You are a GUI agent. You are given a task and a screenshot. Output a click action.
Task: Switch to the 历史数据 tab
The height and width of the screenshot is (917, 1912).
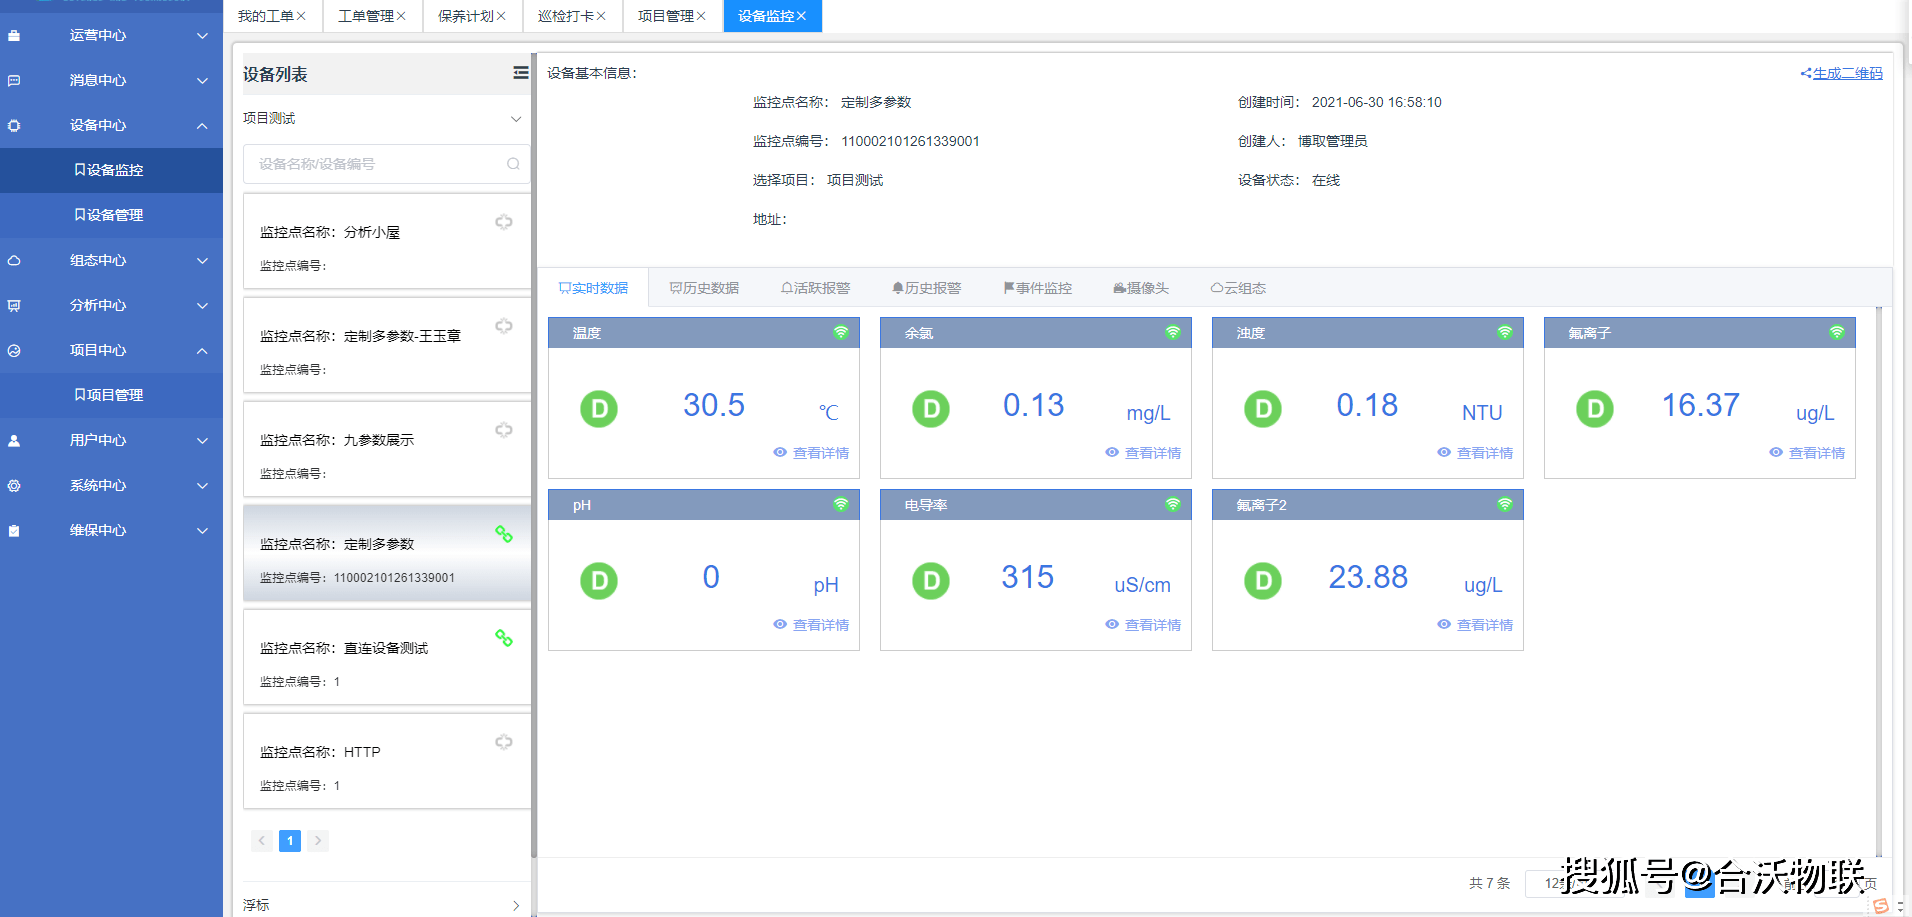click(704, 288)
